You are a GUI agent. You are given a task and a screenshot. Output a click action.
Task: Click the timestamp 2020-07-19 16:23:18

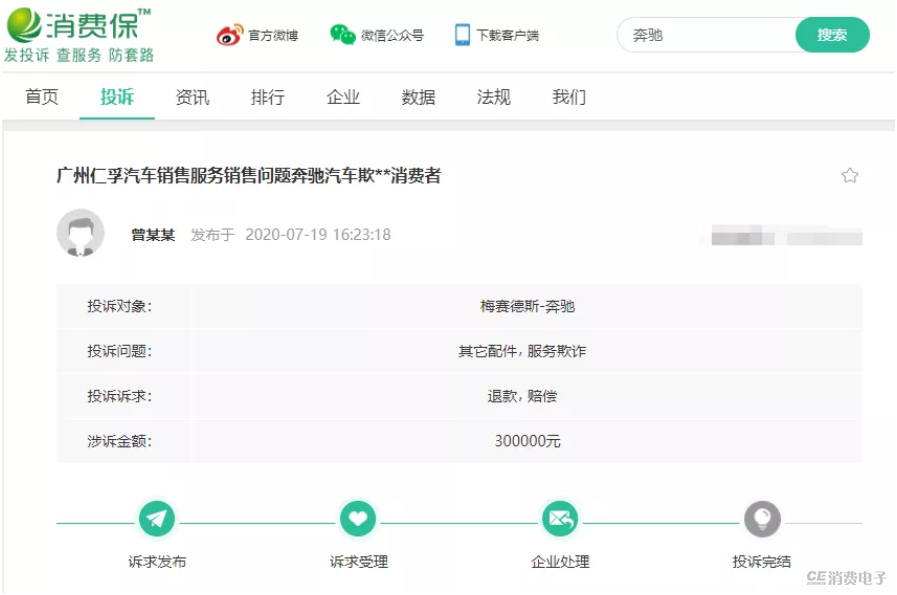click(318, 235)
